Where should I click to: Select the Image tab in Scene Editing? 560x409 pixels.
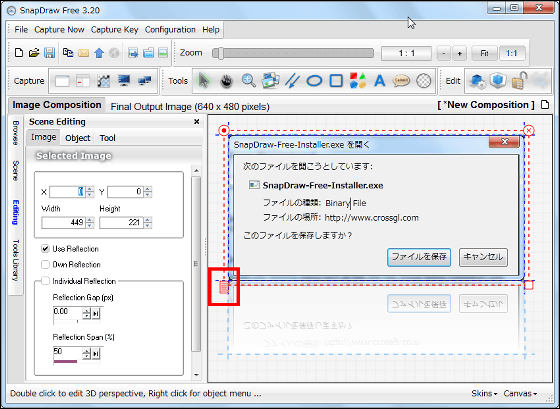(x=43, y=137)
